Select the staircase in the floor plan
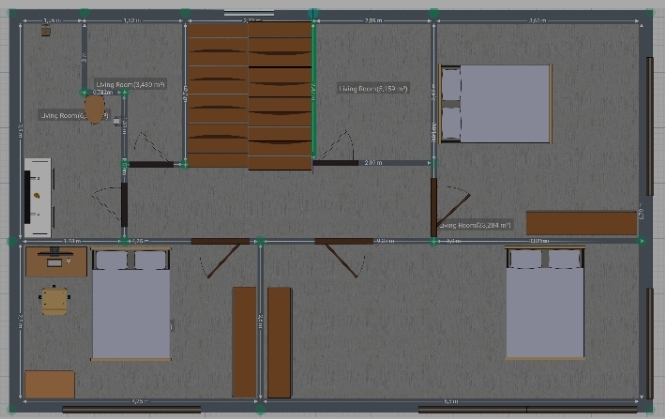Screen dimensions: 665x419 click(250, 95)
